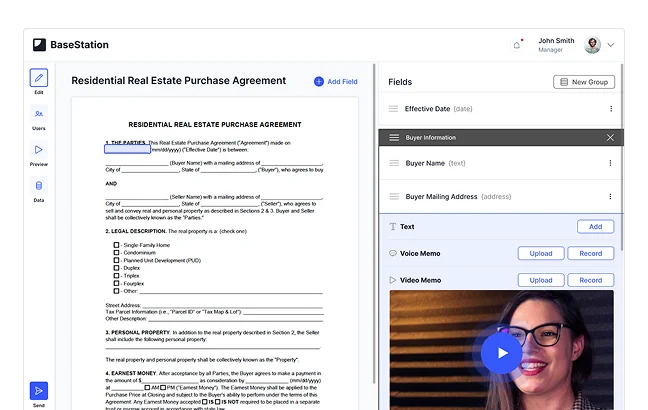Open the Data database icon in sidebar

tap(38, 186)
